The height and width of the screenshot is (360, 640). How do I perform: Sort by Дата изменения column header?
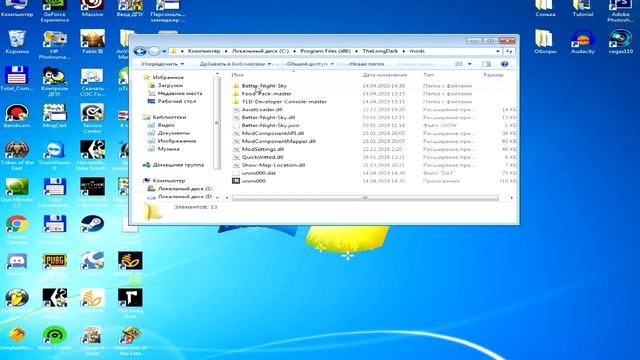point(384,75)
